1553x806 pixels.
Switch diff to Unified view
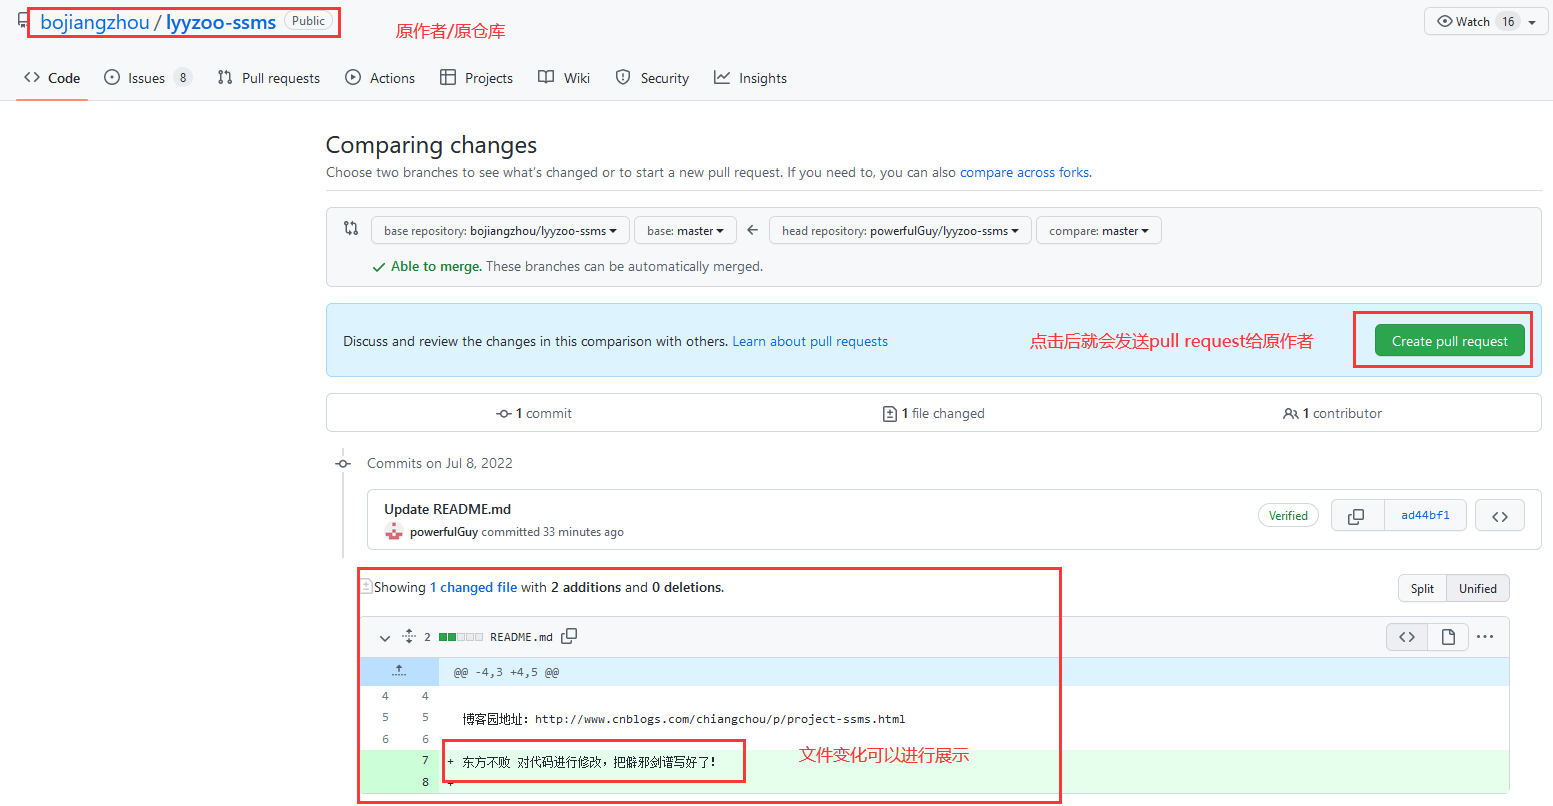click(1477, 588)
